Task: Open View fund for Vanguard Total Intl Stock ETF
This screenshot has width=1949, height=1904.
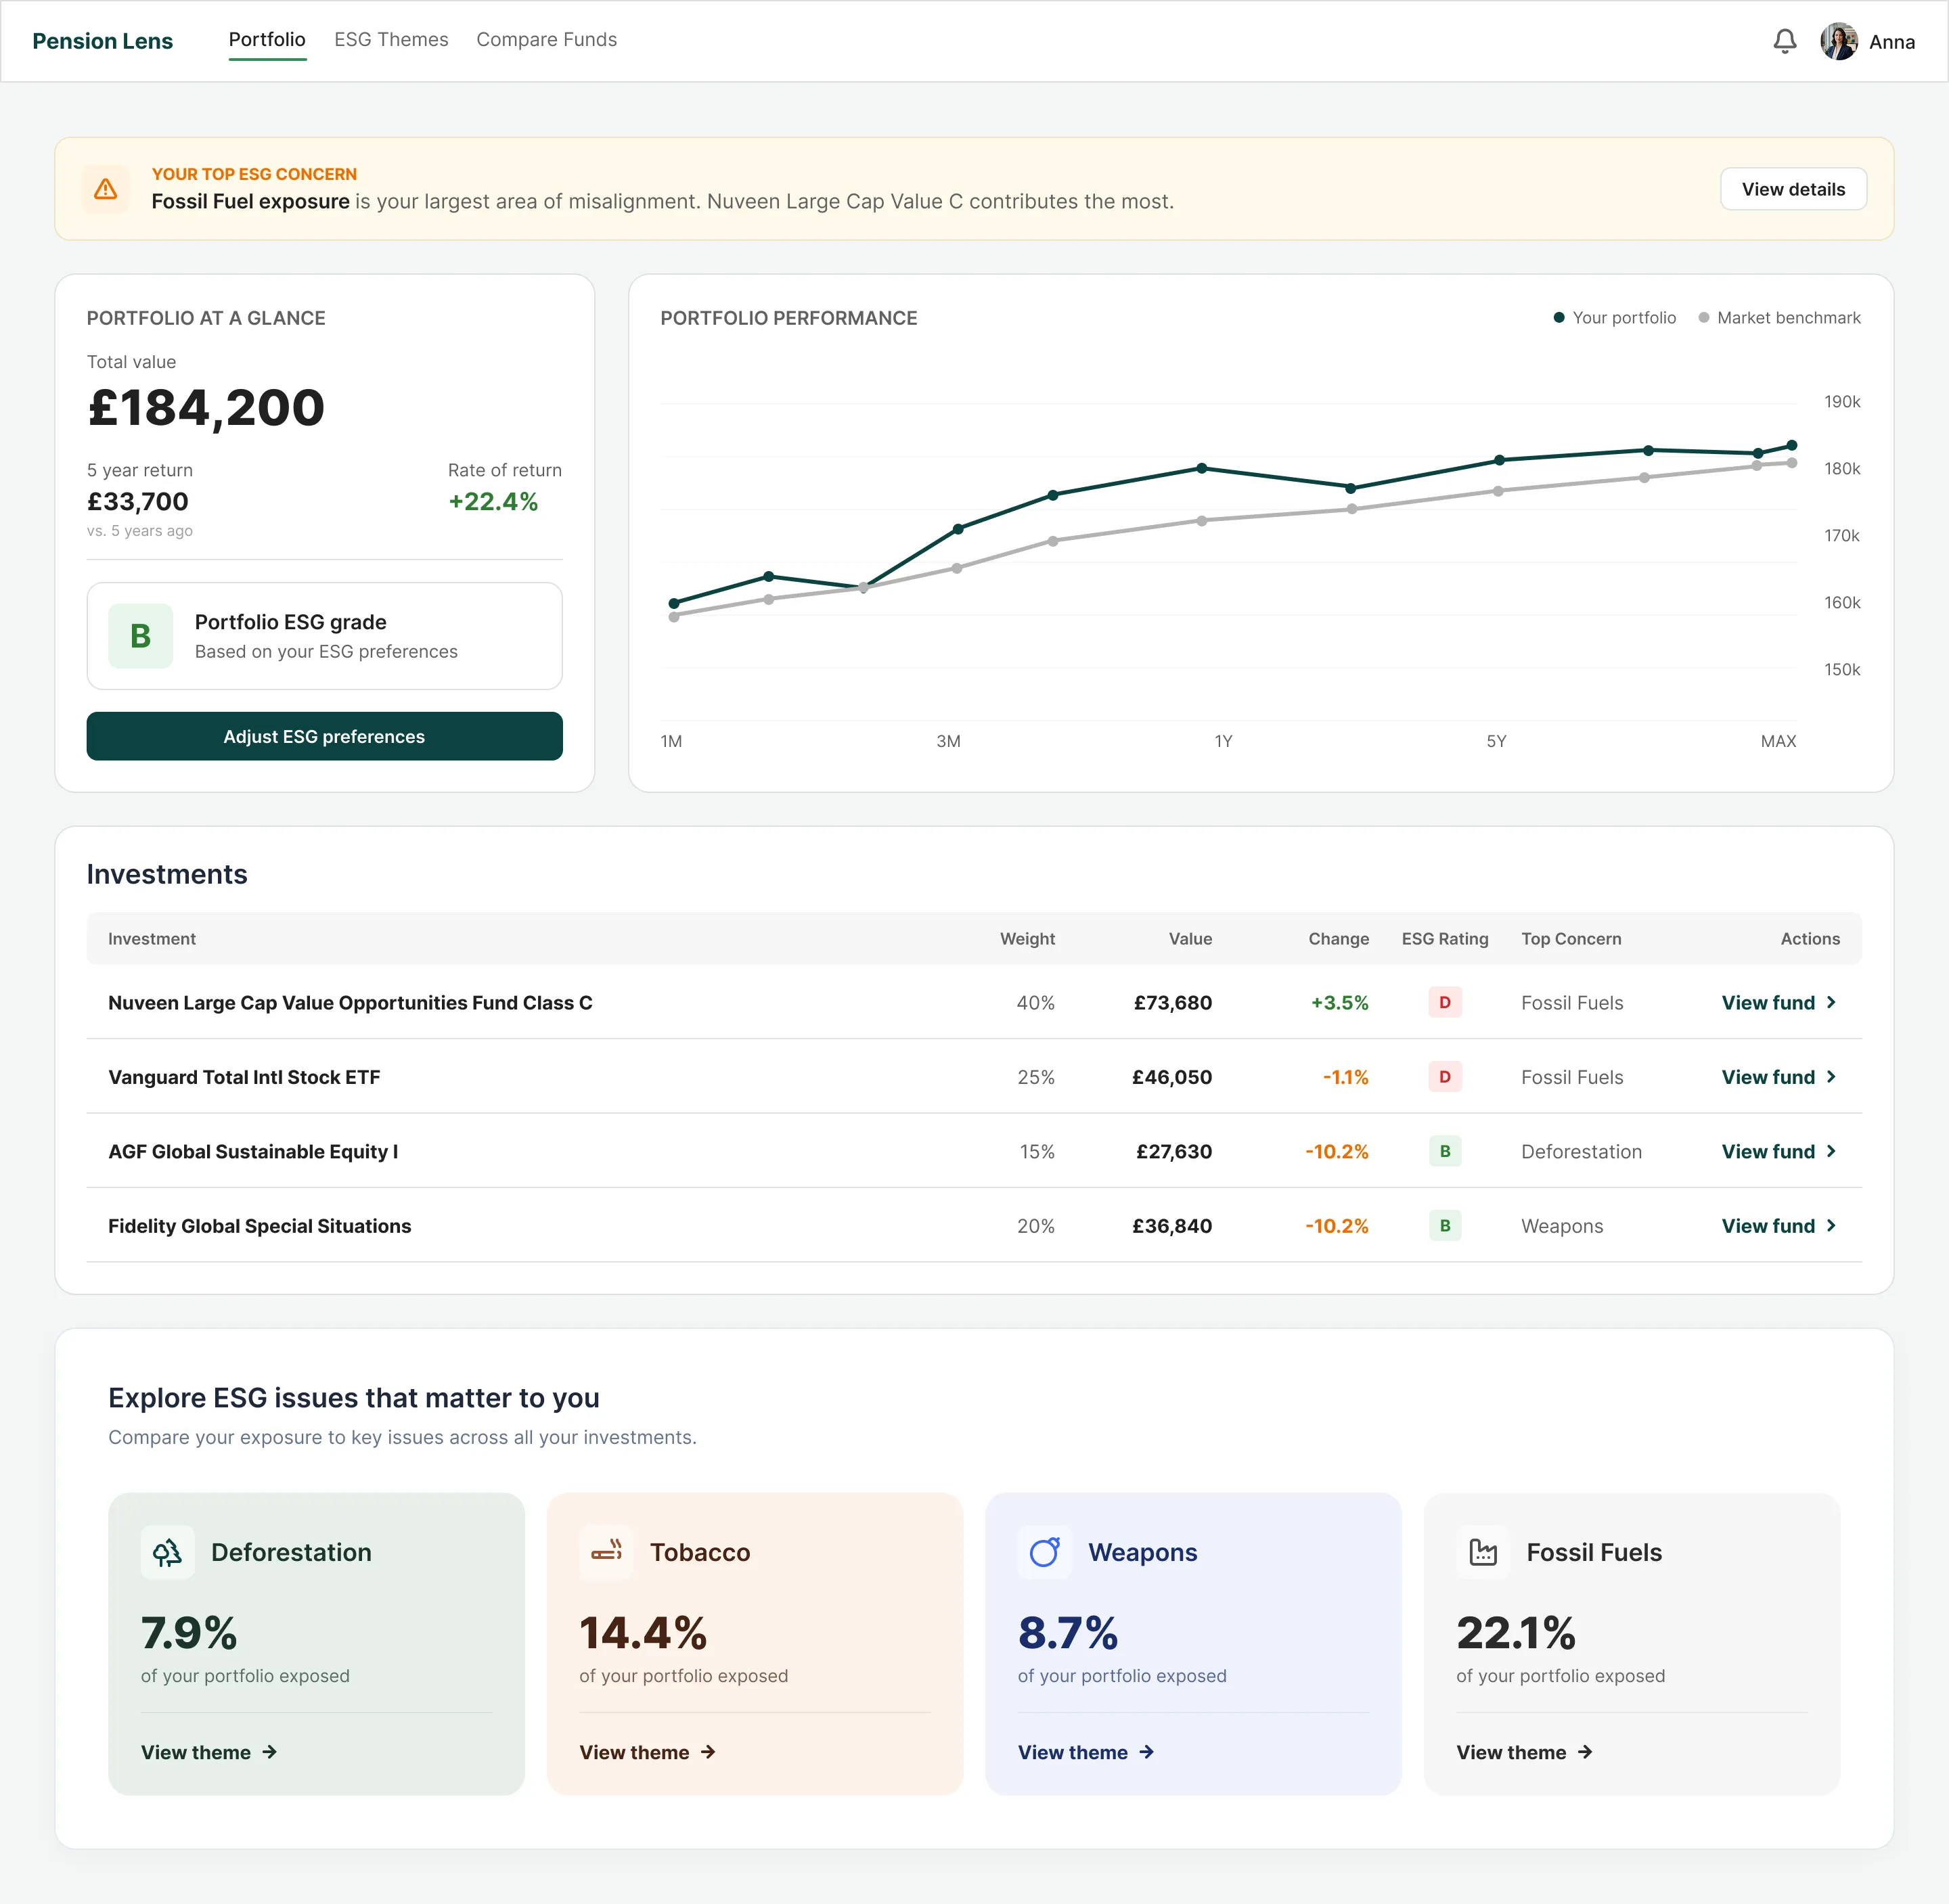Action: pos(1779,1077)
